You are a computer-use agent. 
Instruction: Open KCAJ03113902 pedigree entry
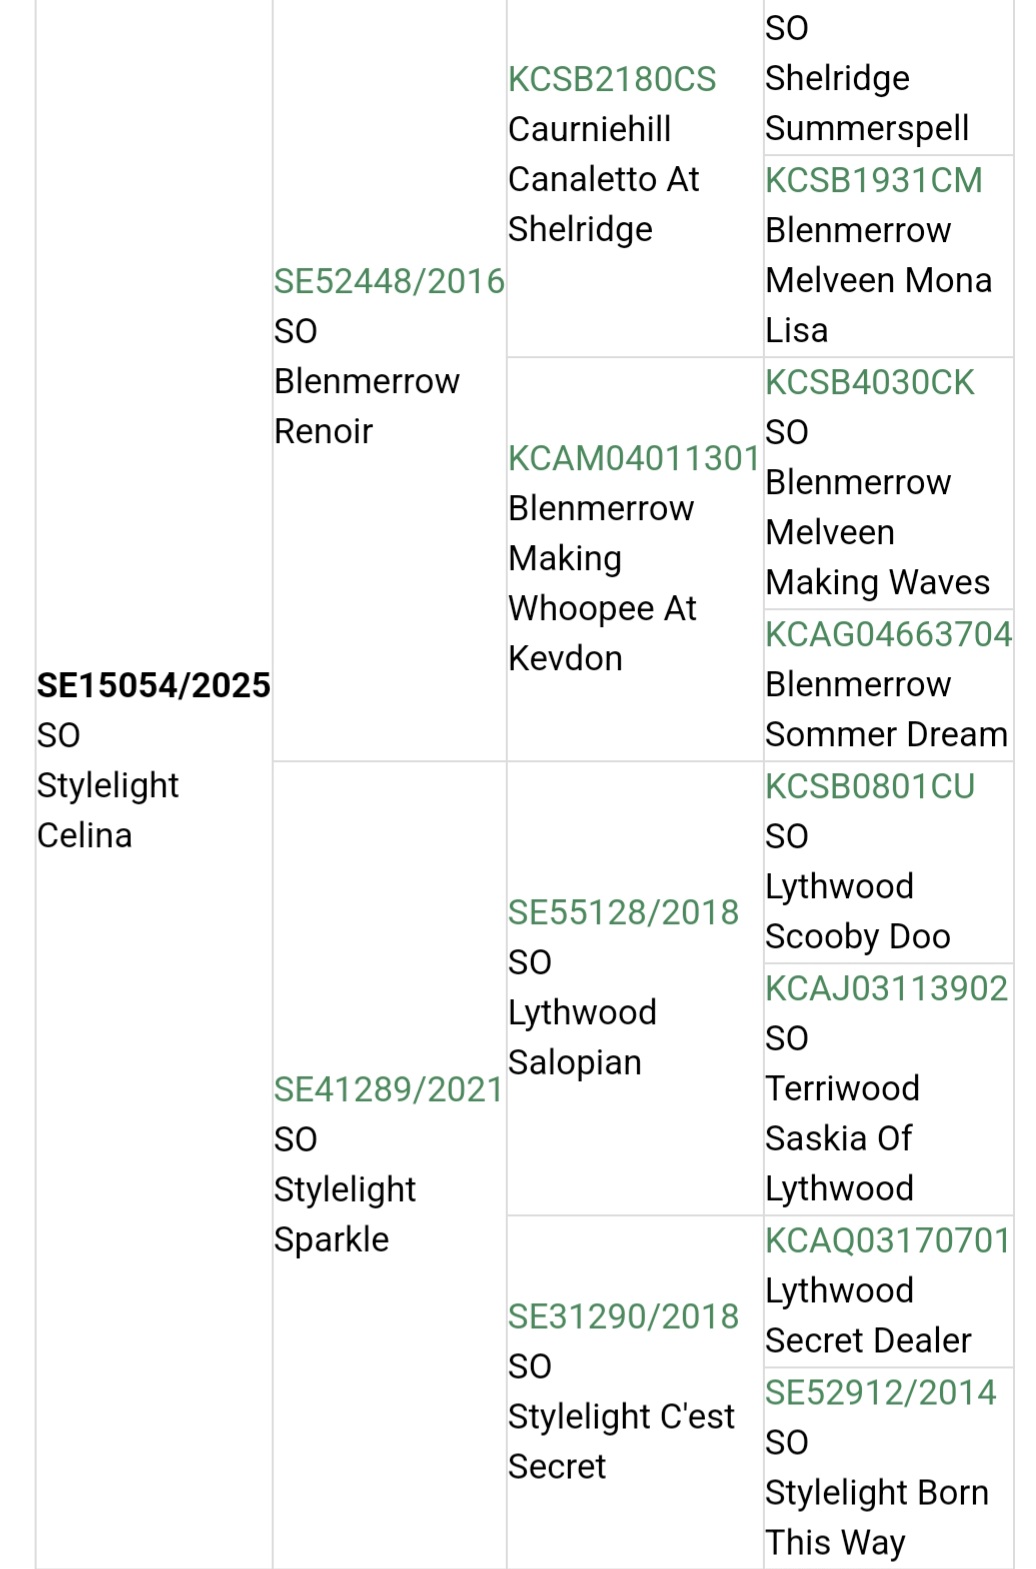click(x=886, y=989)
